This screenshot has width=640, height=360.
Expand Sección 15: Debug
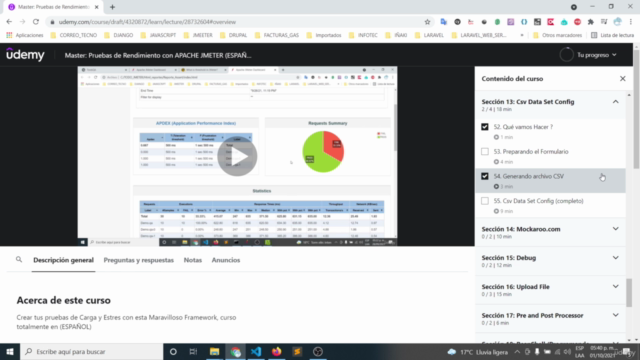pos(616,258)
